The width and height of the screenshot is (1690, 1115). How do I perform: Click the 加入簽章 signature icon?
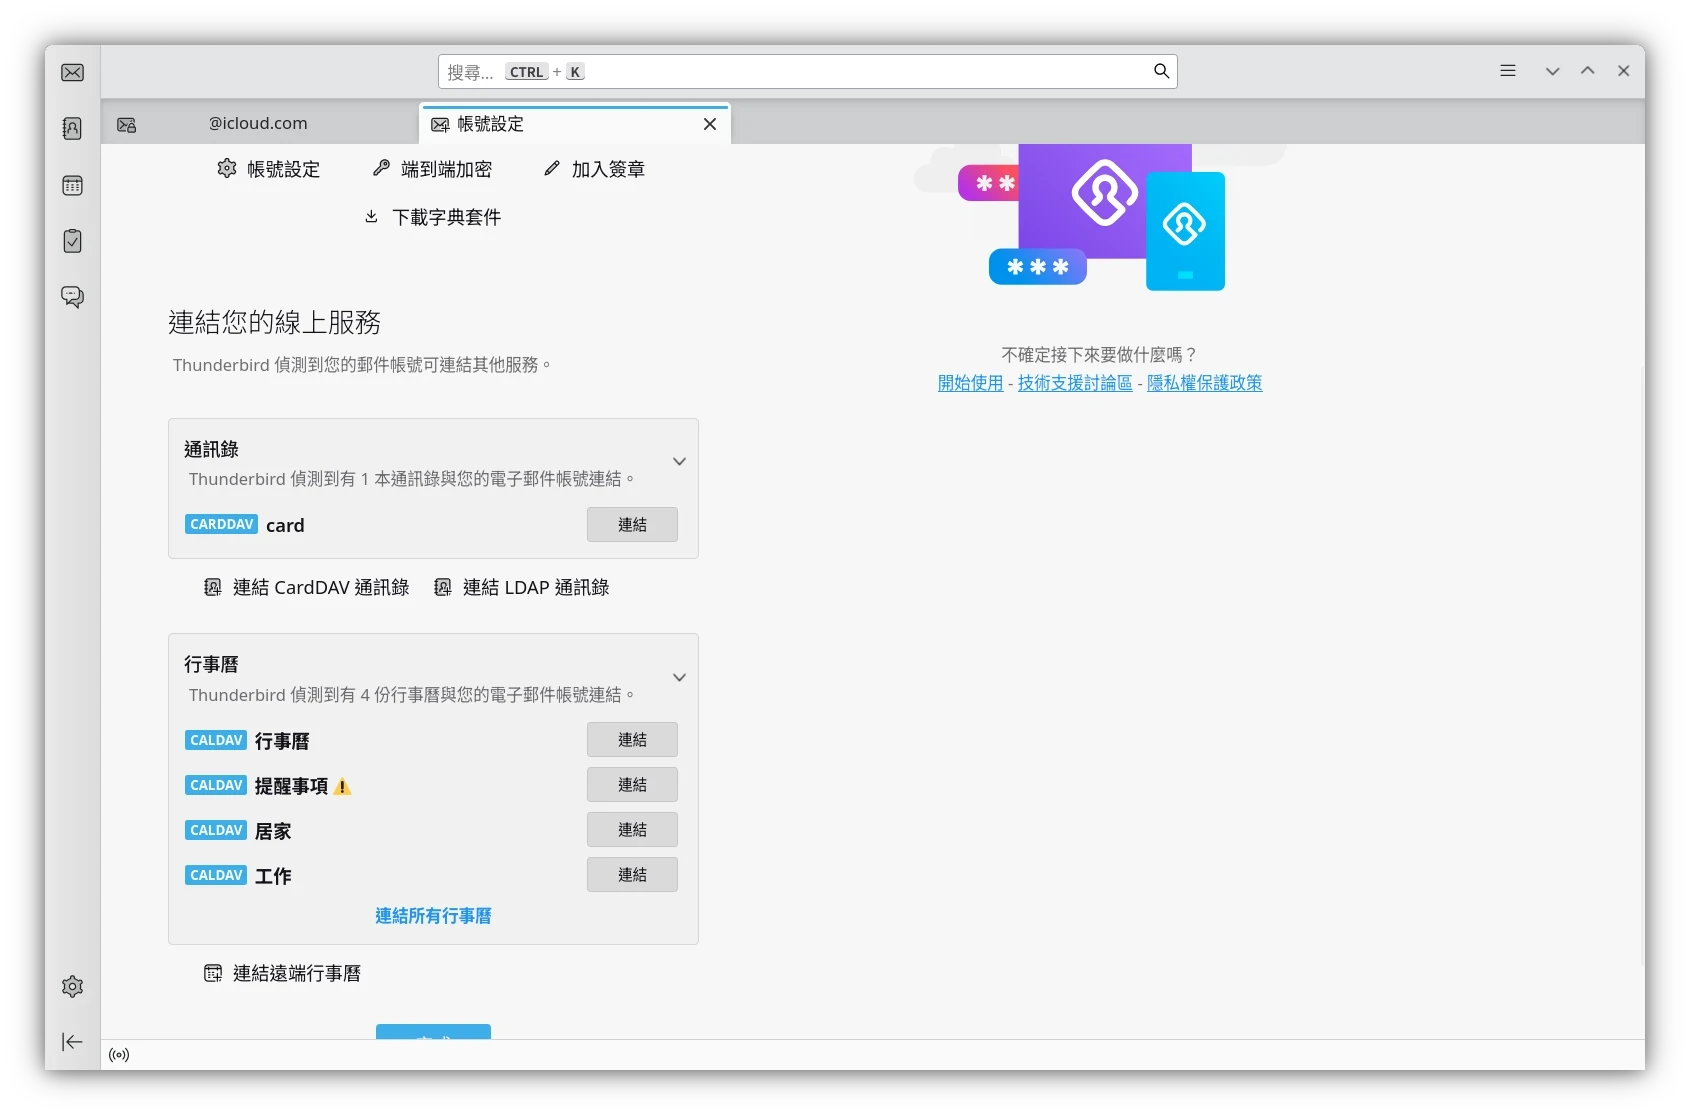(x=551, y=168)
